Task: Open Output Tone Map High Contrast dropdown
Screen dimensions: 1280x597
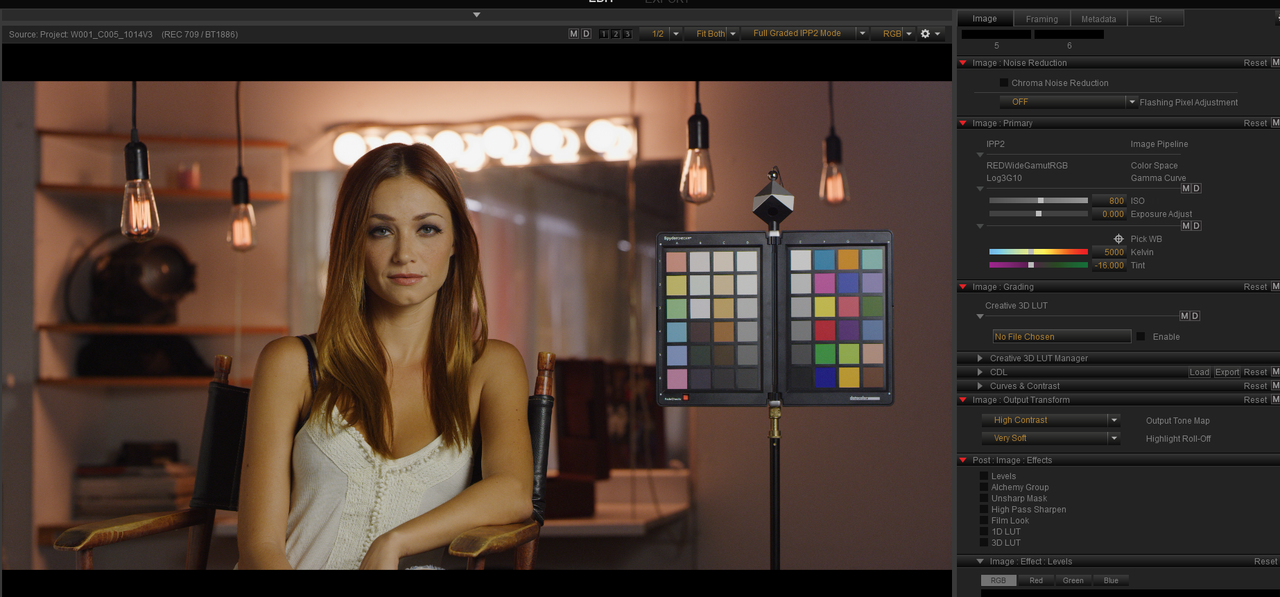Action: (x=1051, y=420)
